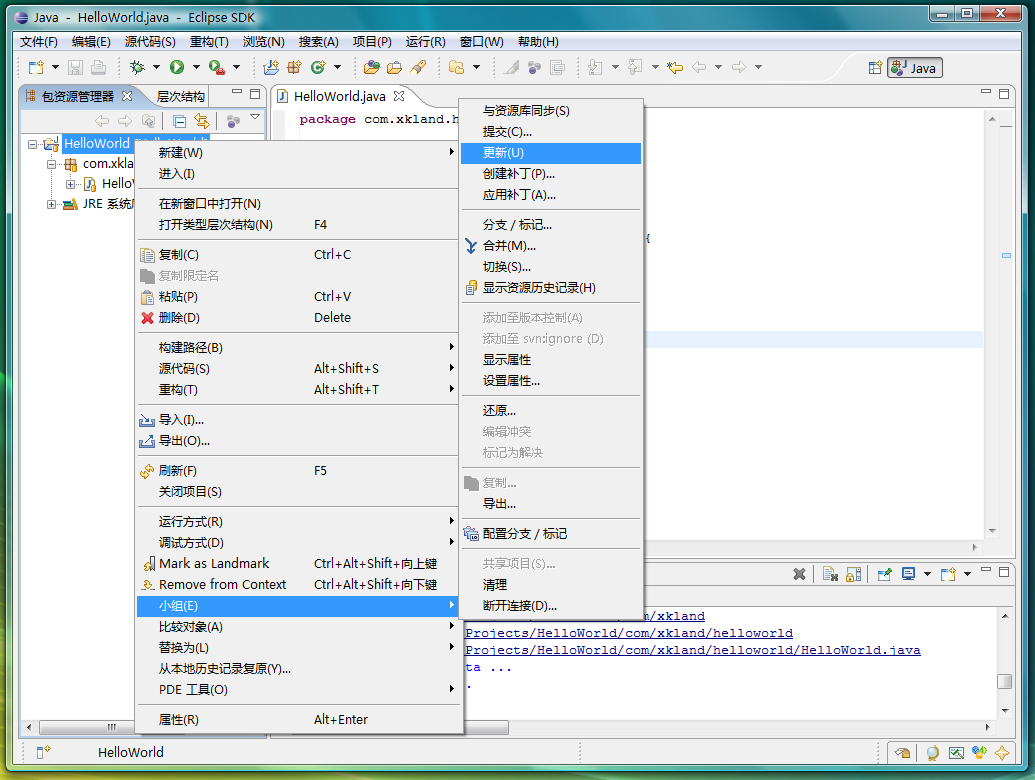This screenshot has height=780, width=1035.
Task: Click the yellow star icon in status bar
Action: 1002,752
